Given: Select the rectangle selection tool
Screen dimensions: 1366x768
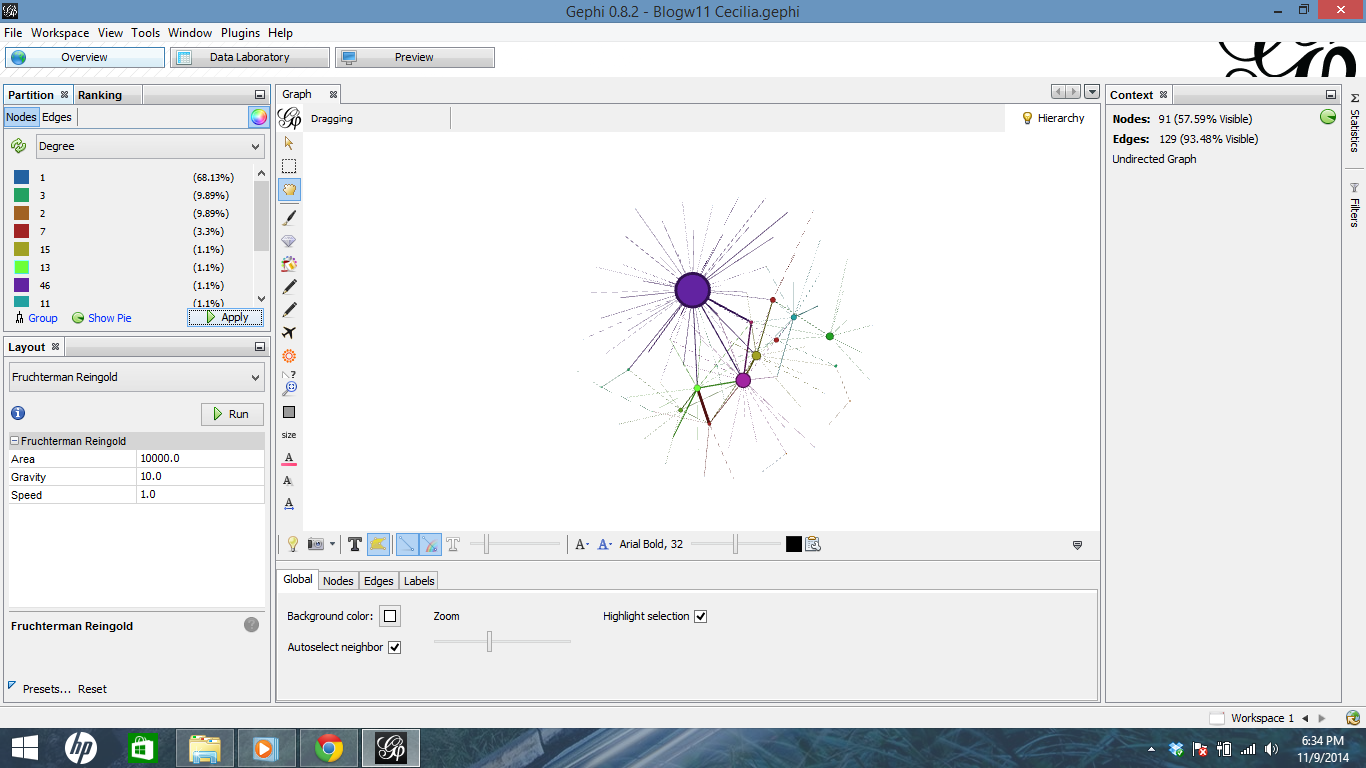Looking at the screenshot, I should 289,166.
